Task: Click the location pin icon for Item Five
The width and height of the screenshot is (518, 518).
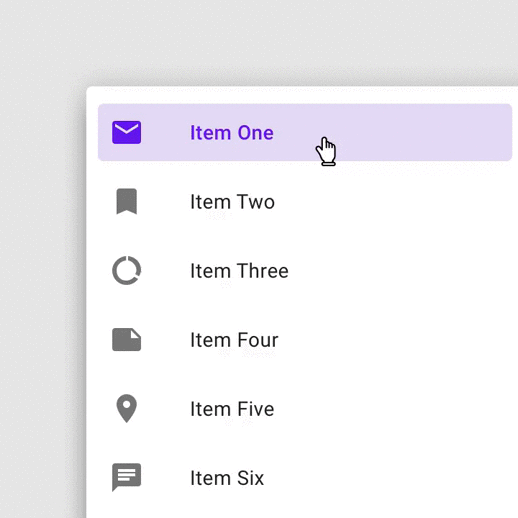Action: click(x=127, y=408)
